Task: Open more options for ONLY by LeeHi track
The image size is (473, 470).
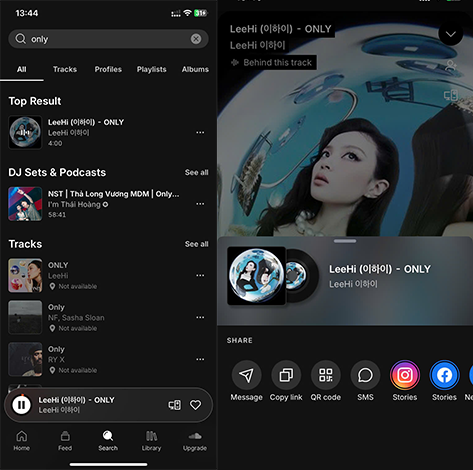Action: [200, 275]
